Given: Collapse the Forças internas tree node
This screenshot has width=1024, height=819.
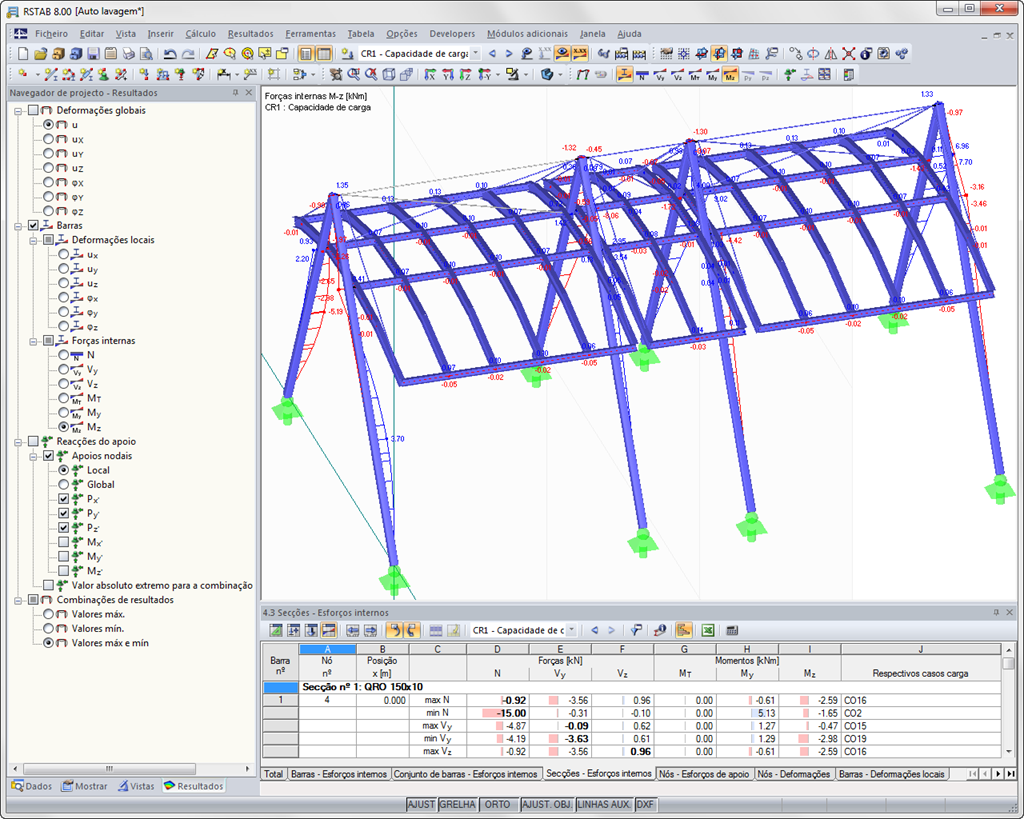Looking at the screenshot, I should (33, 340).
